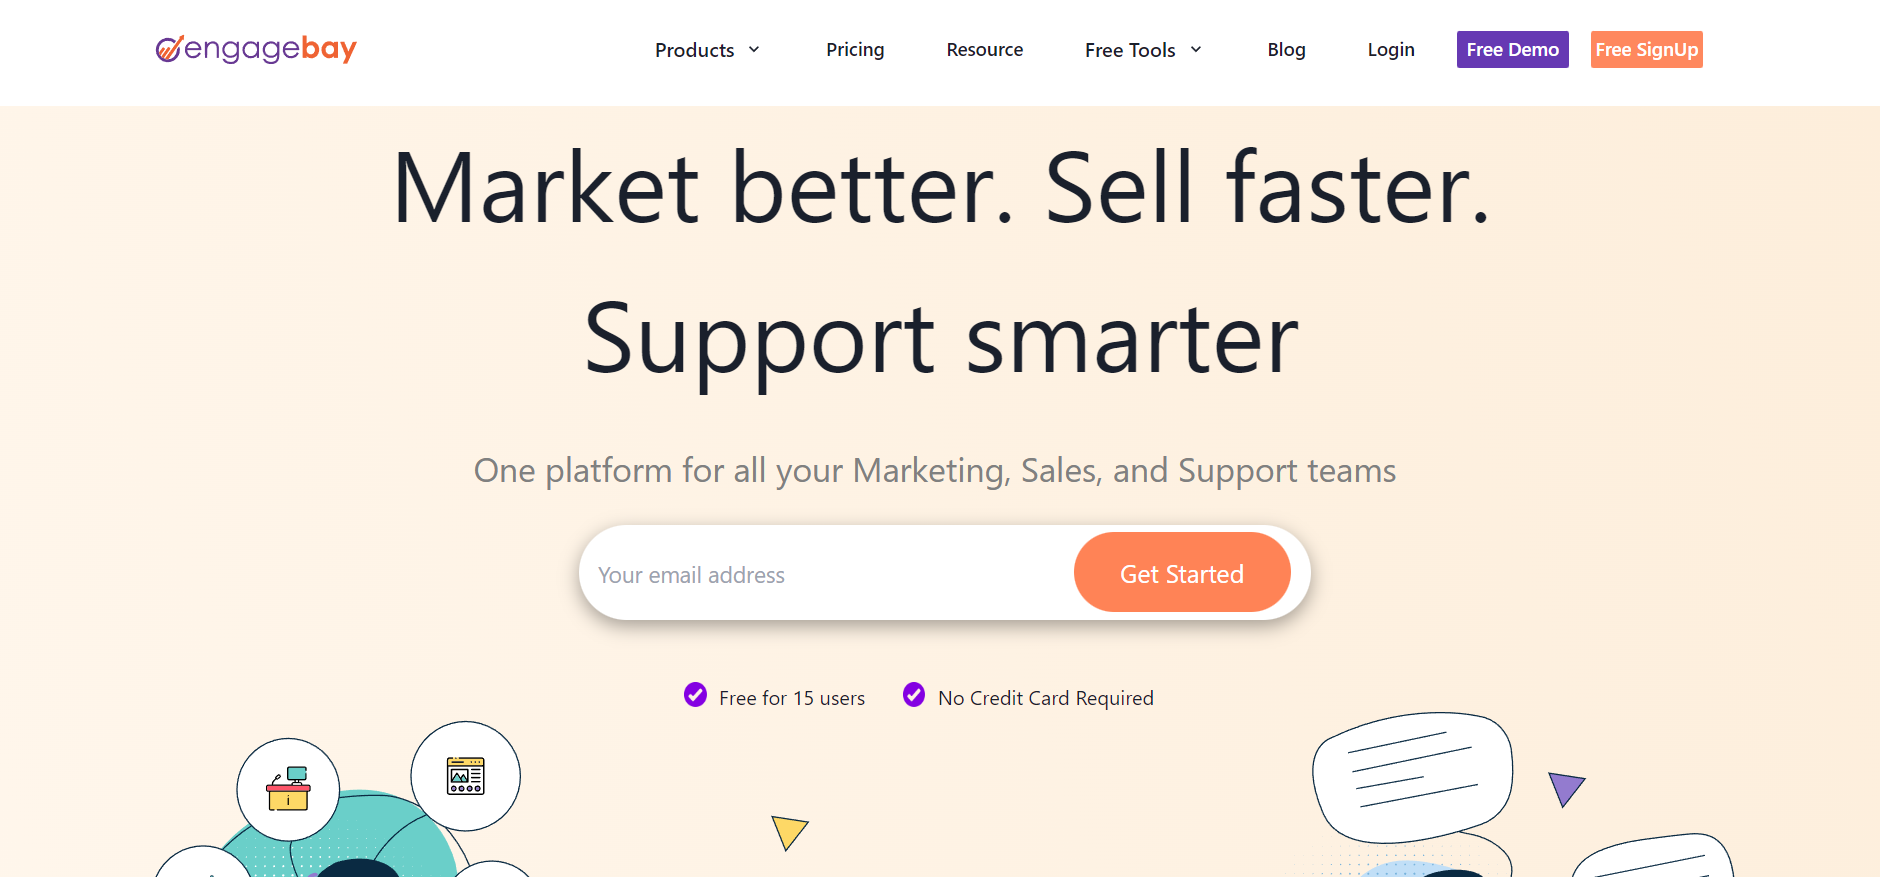Screen dimensions: 1880x877
Task: Click the purple triangle shape
Action: click(x=1565, y=787)
